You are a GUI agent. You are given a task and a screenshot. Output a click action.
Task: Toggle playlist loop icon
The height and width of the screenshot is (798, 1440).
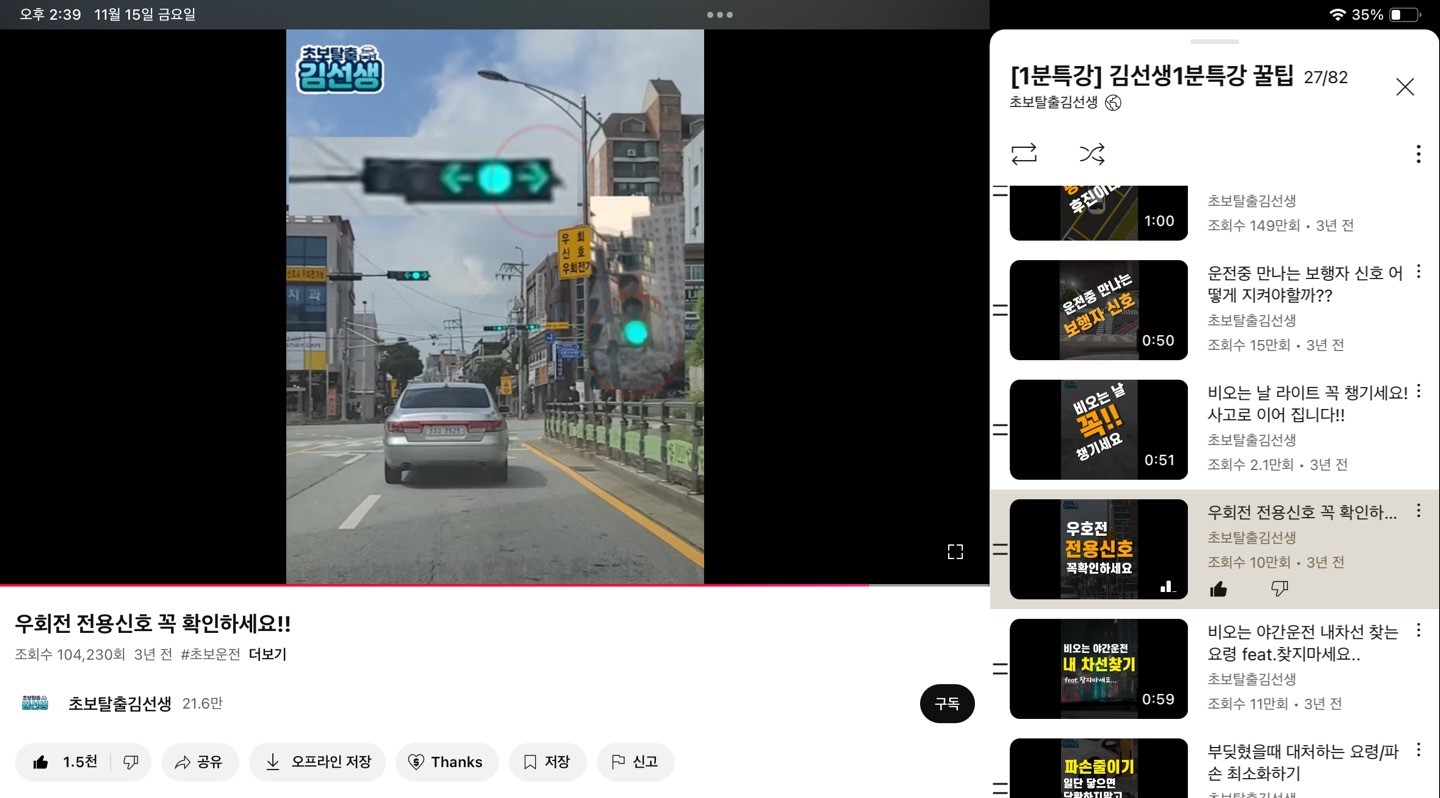coord(1024,154)
